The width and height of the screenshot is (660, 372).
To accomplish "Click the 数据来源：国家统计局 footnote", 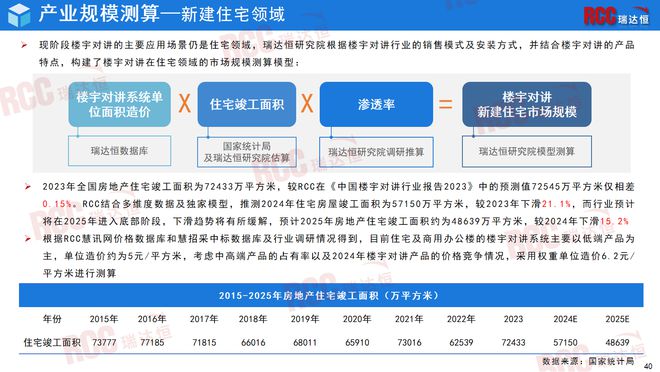I will (x=588, y=361).
